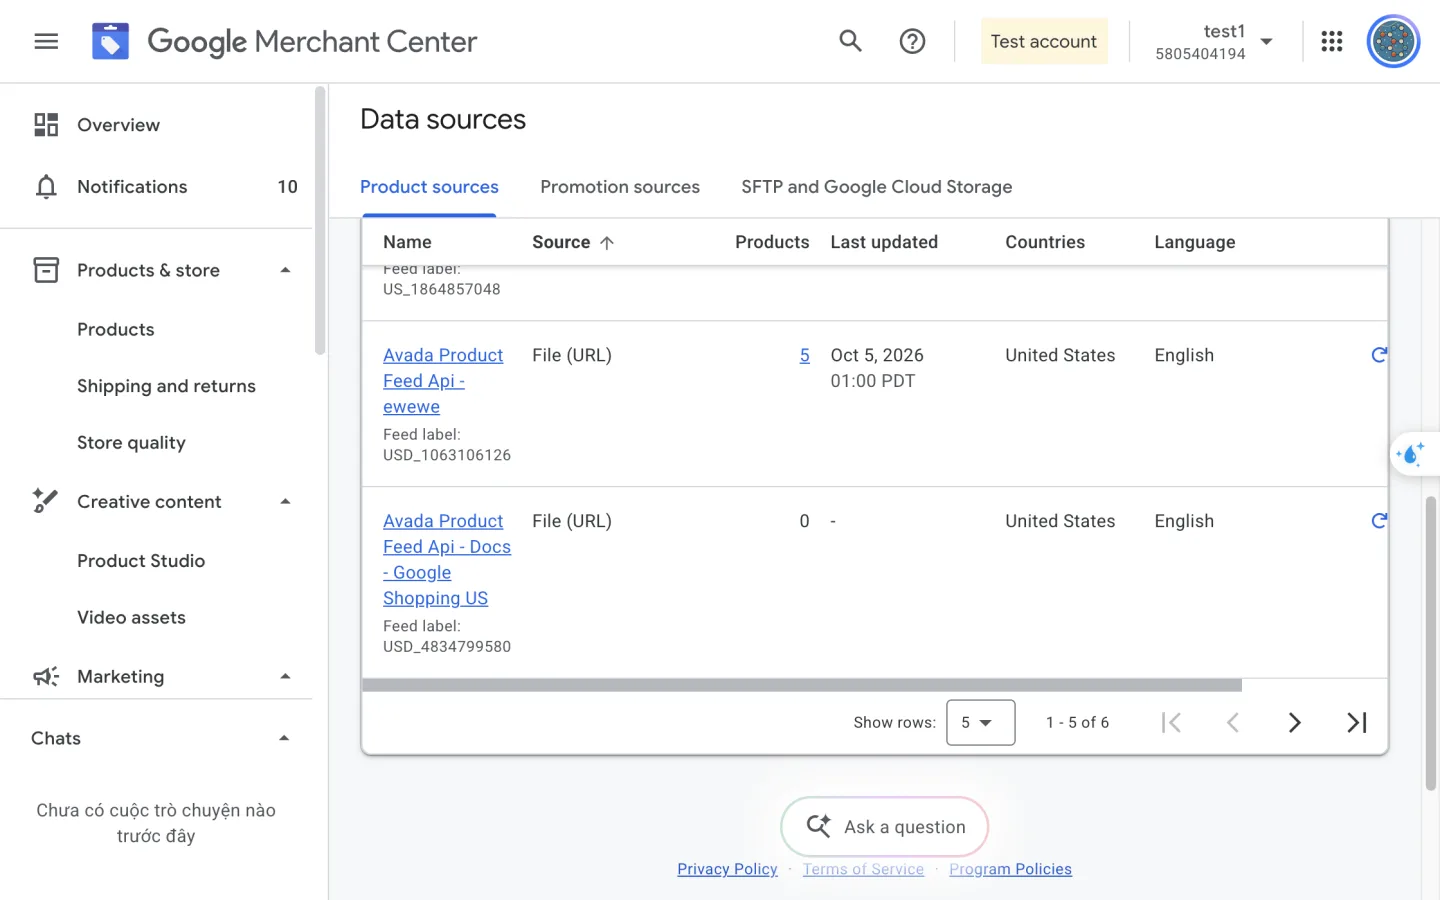Jump to the last page of results

click(x=1356, y=722)
